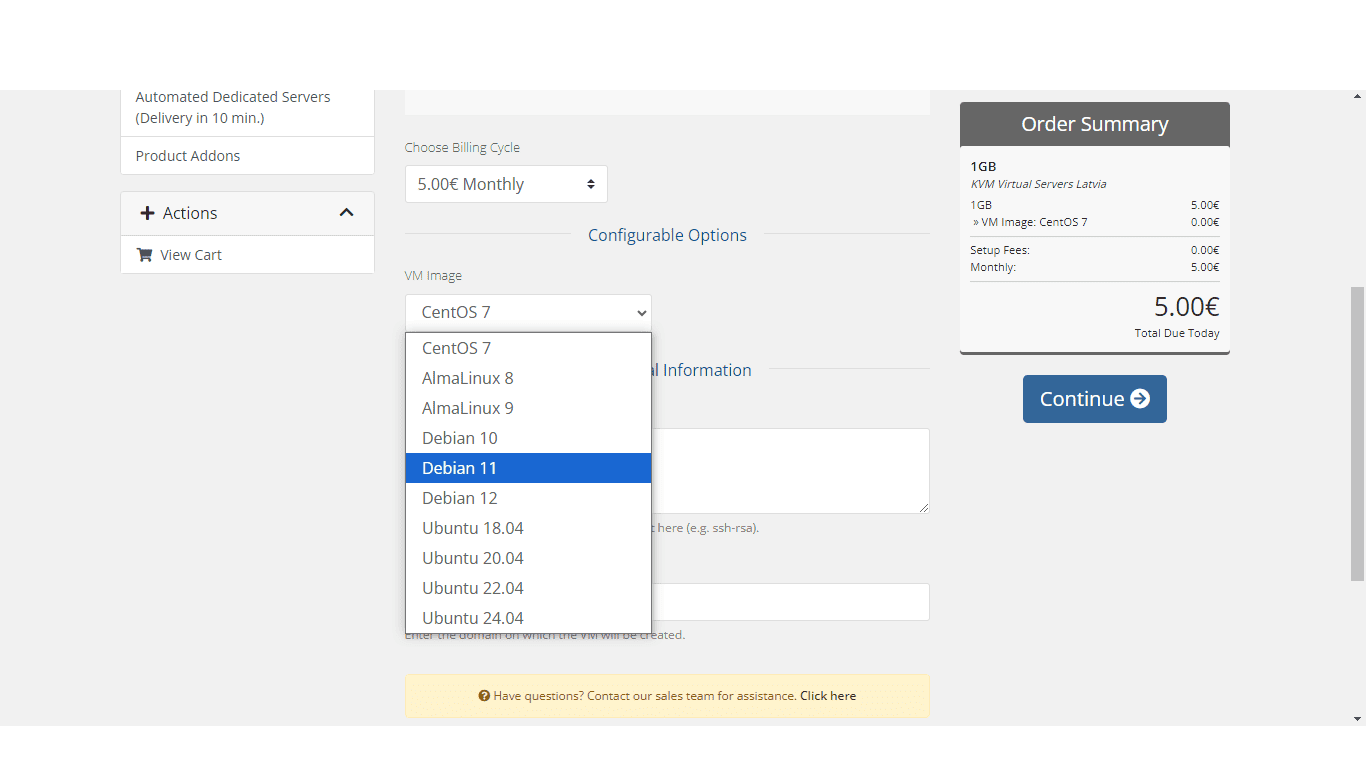This screenshot has height=768, width=1366.
Task: Click into the SSH key text area
Action: point(790,471)
